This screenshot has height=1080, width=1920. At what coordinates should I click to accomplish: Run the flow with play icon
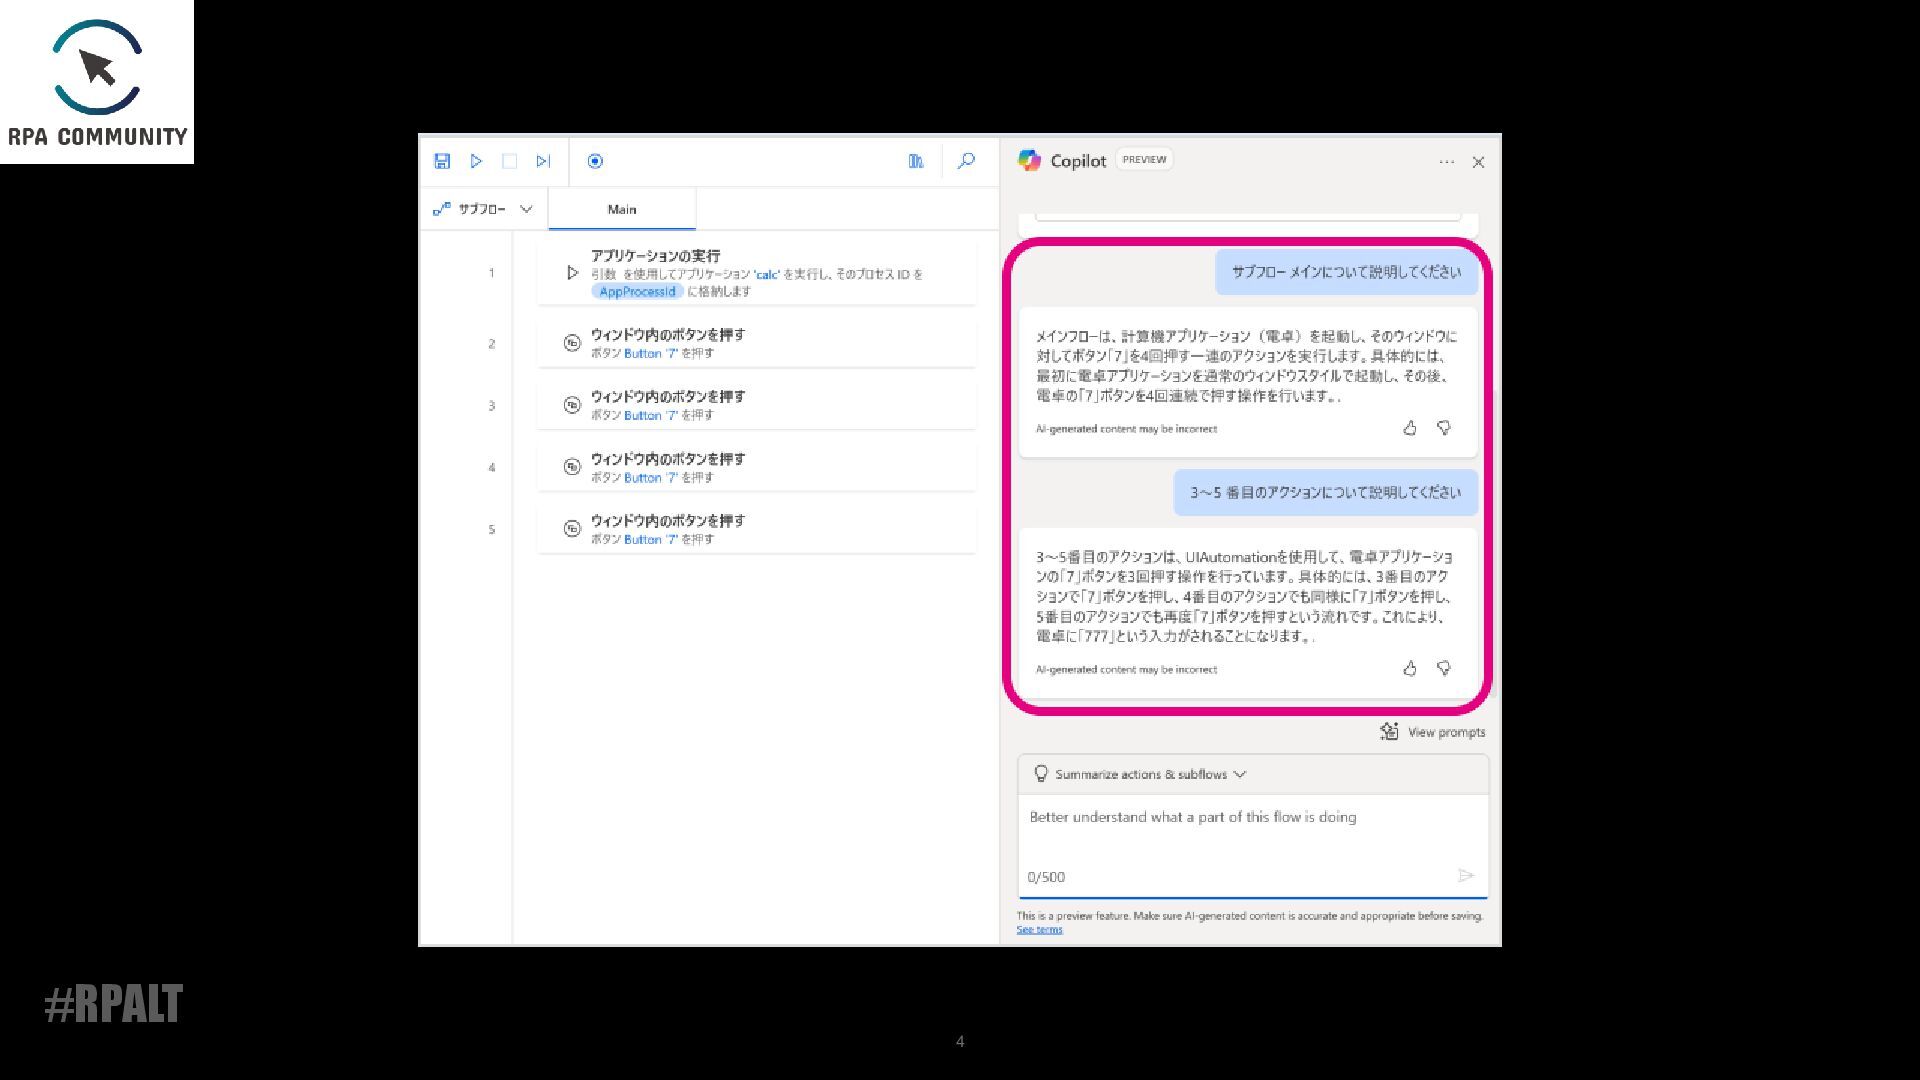point(476,161)
